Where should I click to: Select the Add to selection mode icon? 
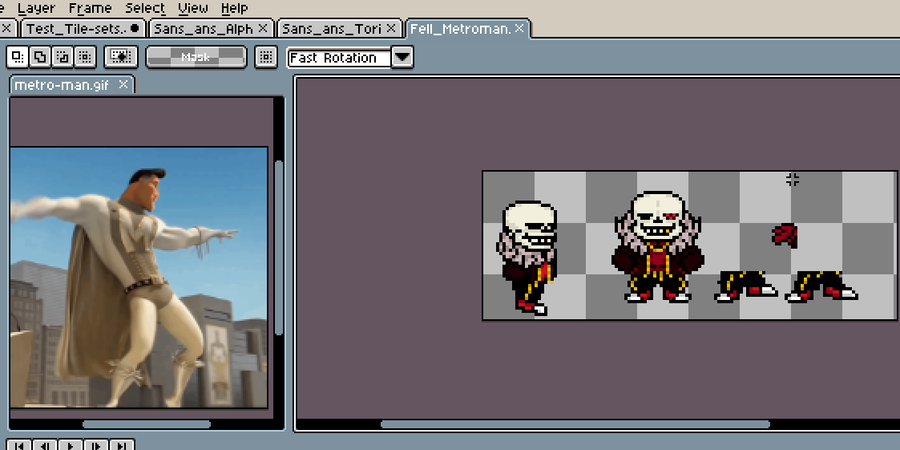coord(40,57)
